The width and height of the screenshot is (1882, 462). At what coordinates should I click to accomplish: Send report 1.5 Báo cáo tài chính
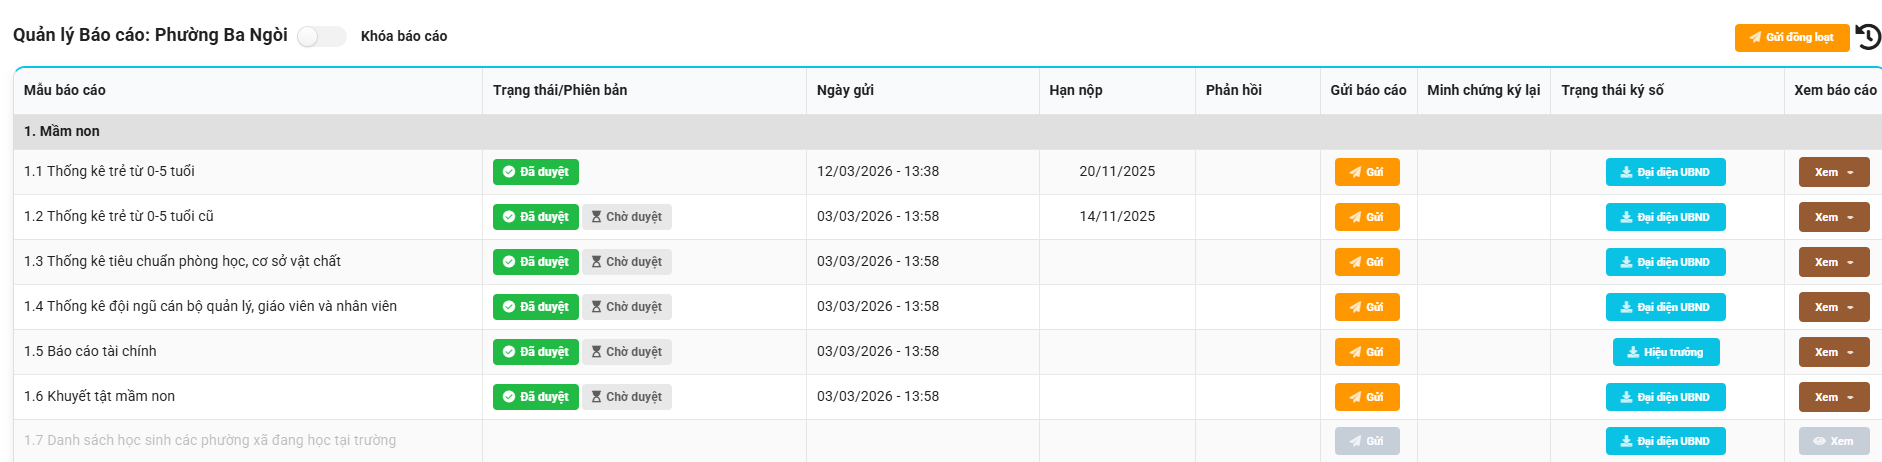point(1367,352)
